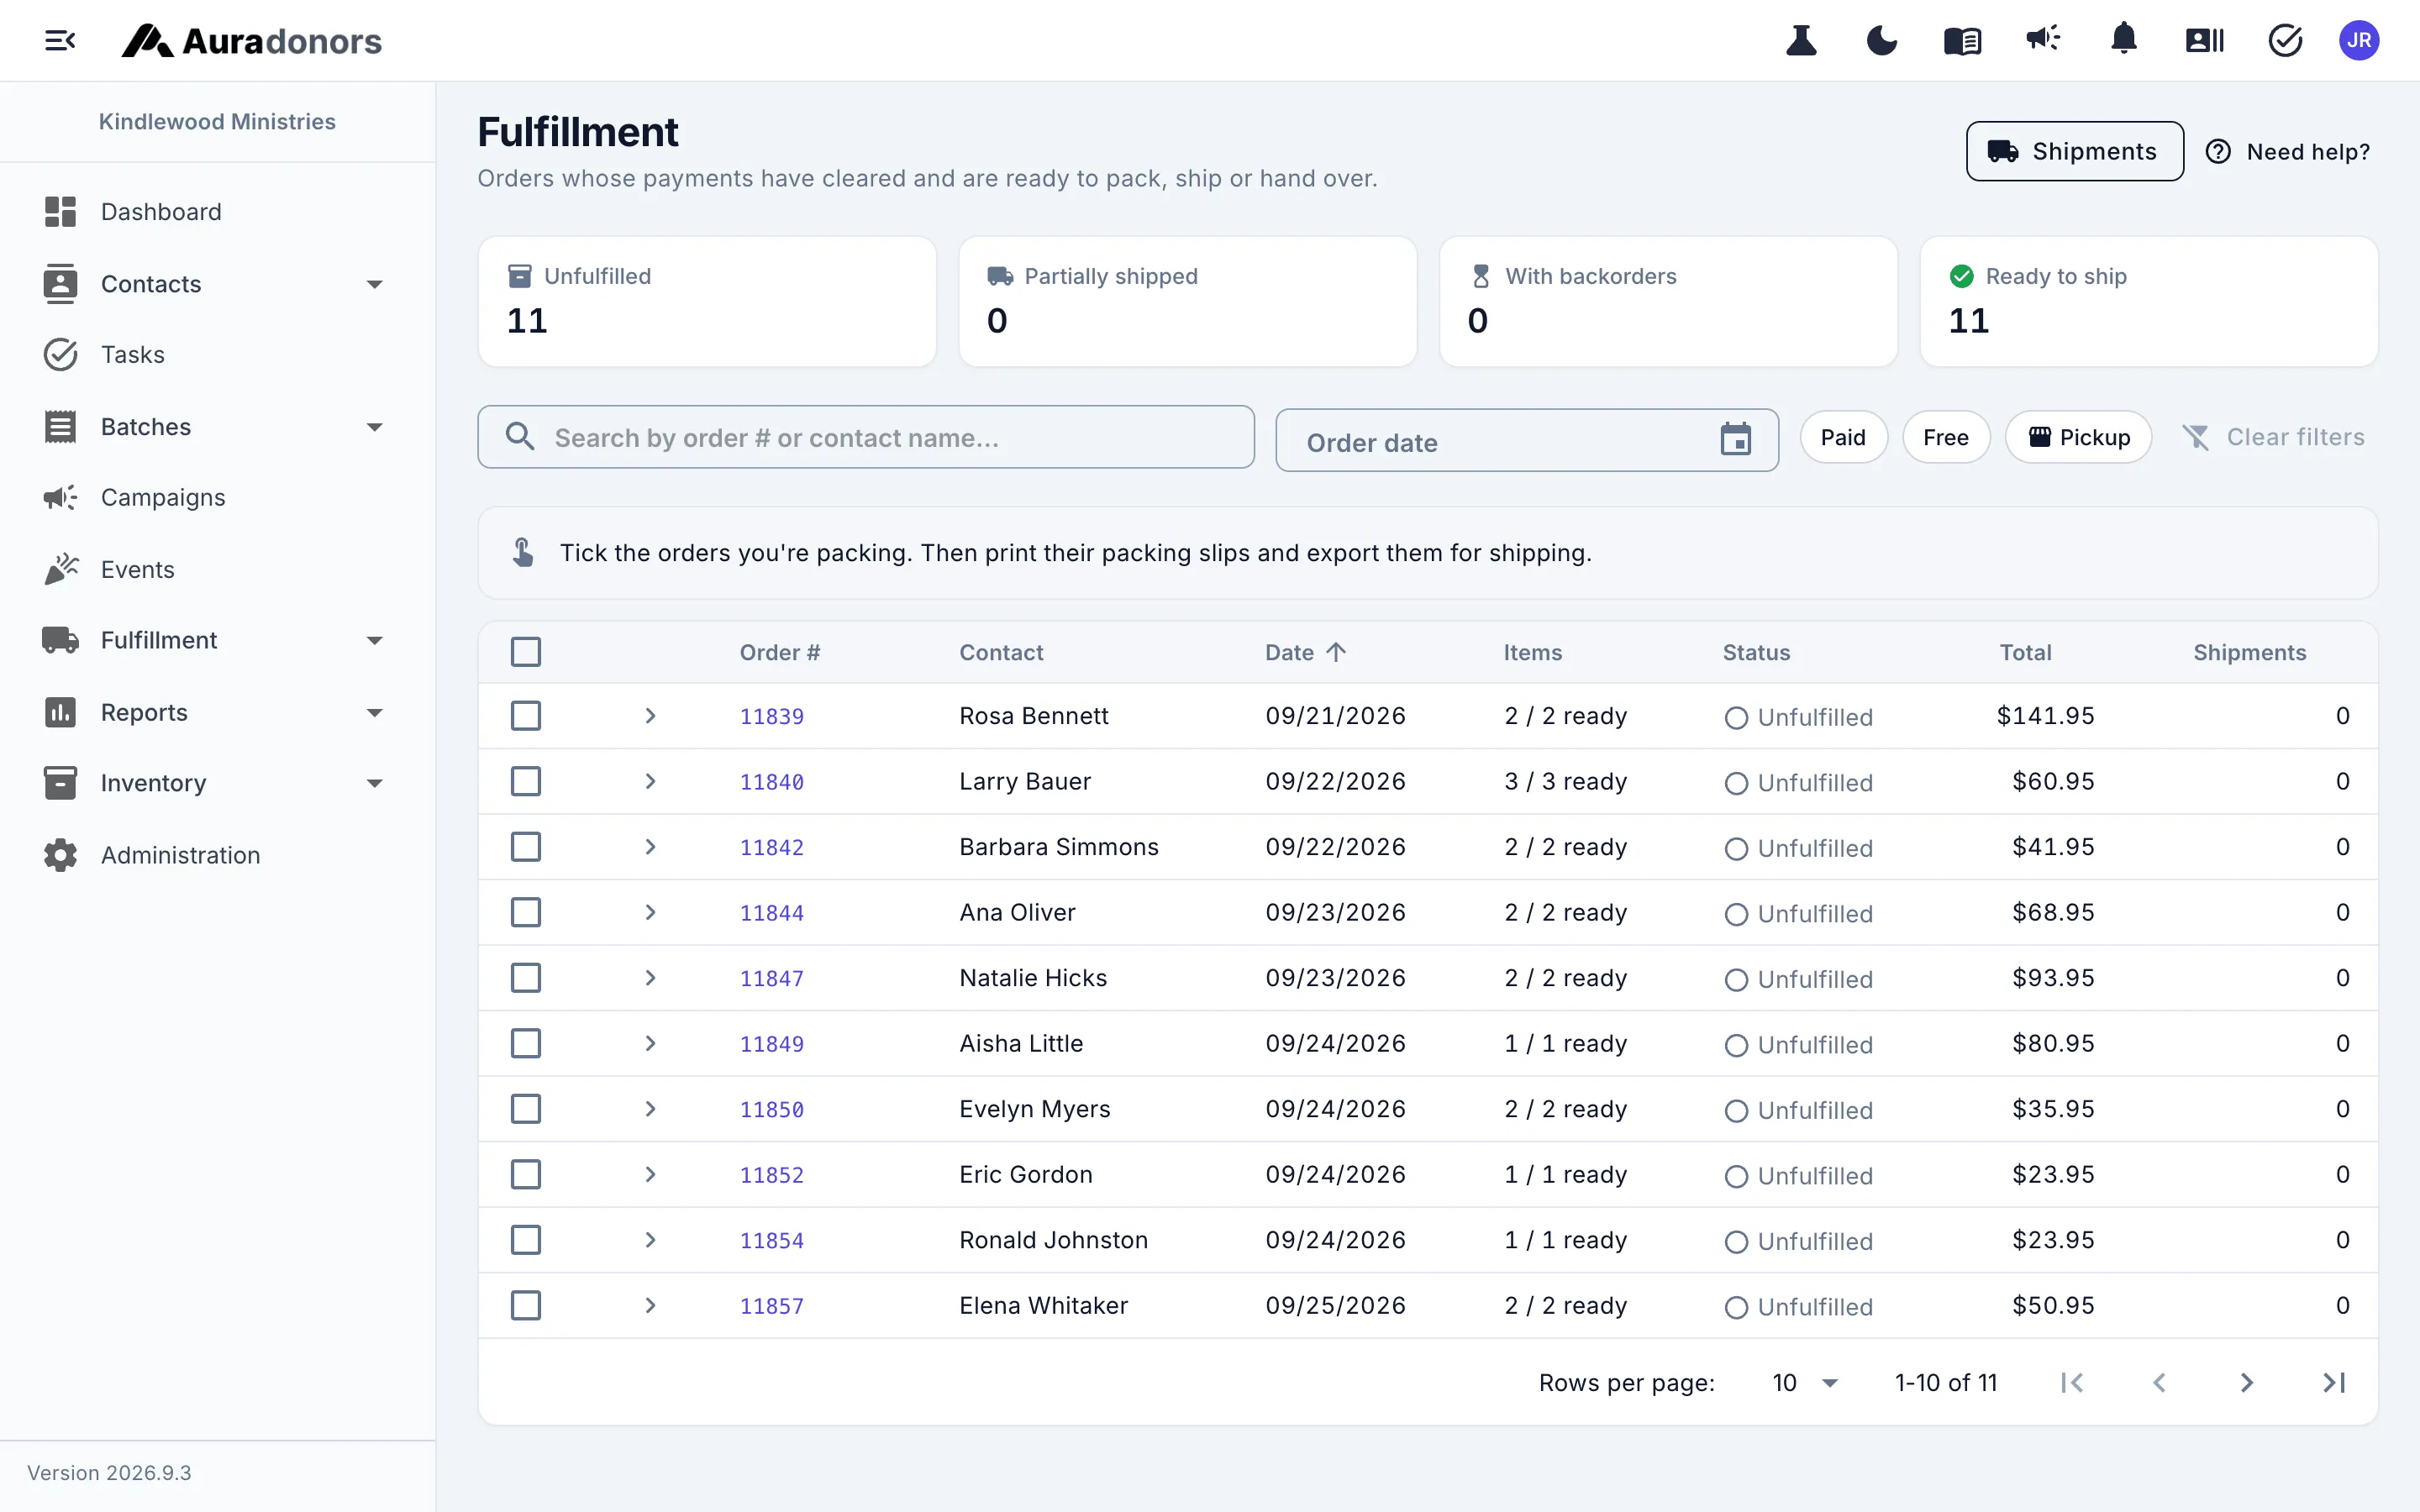
Task: Select the Elena Whitaker order checkbox
Action: [526, 1305]
